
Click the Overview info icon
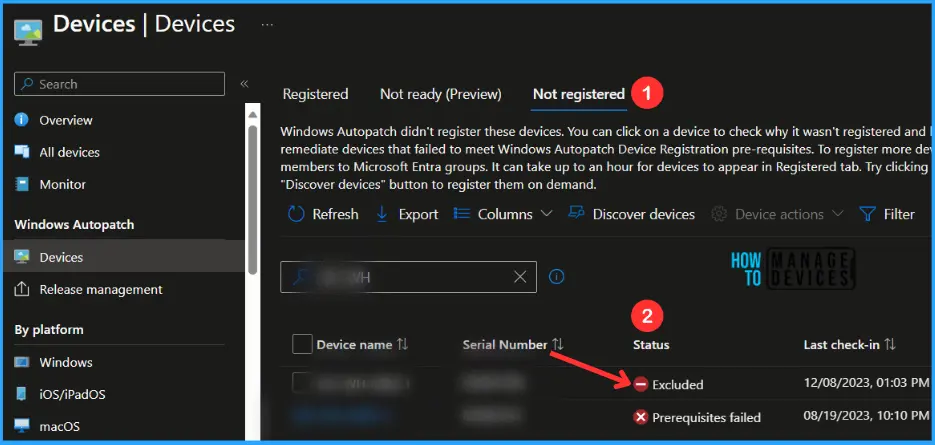[22, 120]
